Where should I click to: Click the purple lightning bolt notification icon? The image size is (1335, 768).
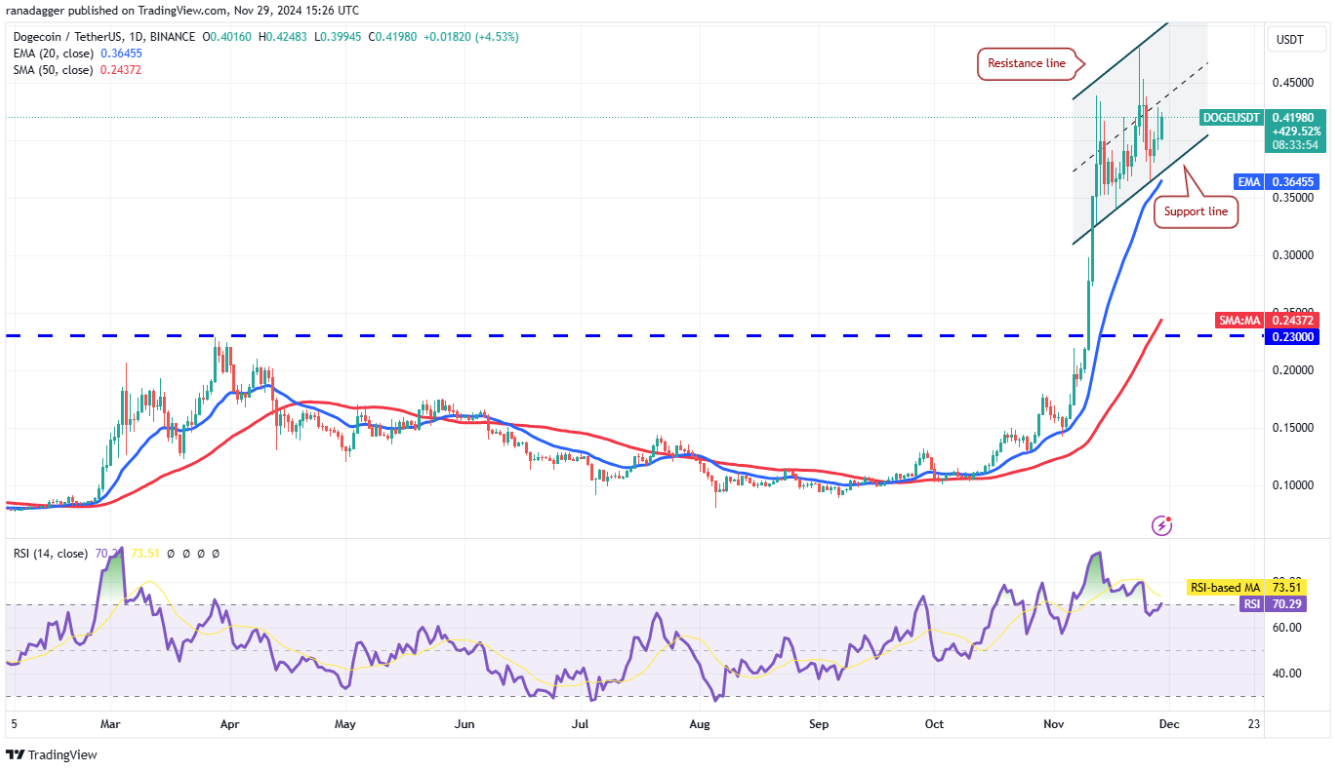(x=1161, y=524)
